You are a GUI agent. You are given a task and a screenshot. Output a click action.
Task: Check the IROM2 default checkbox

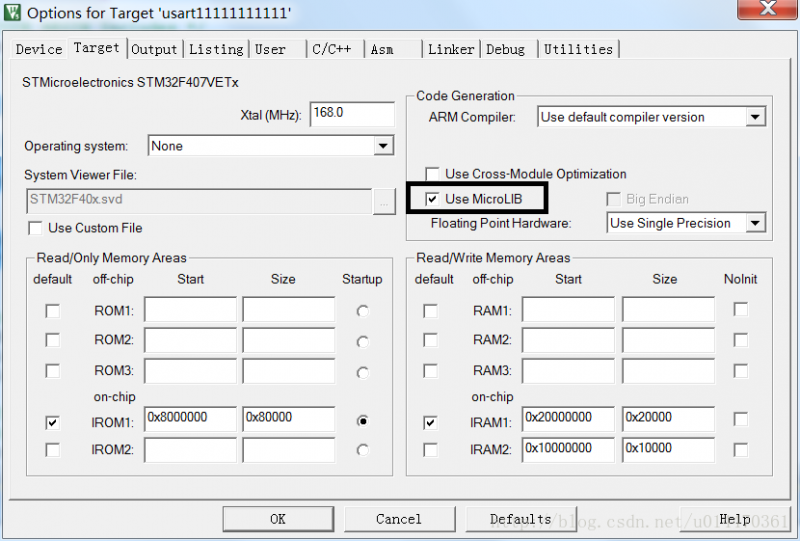53,450
